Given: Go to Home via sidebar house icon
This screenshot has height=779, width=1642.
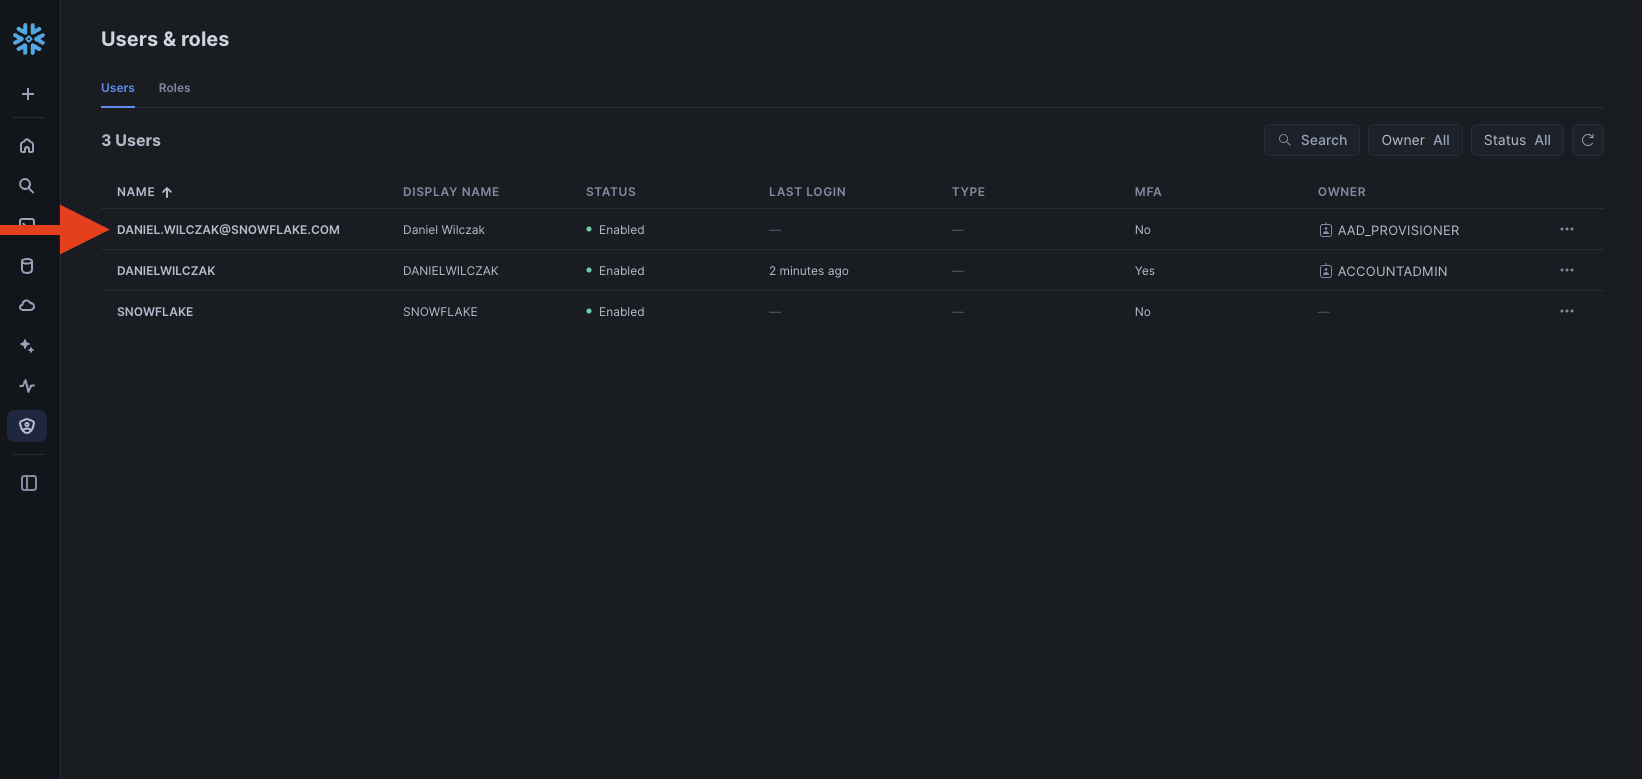Looking at the screenshot, I should 27,146.
